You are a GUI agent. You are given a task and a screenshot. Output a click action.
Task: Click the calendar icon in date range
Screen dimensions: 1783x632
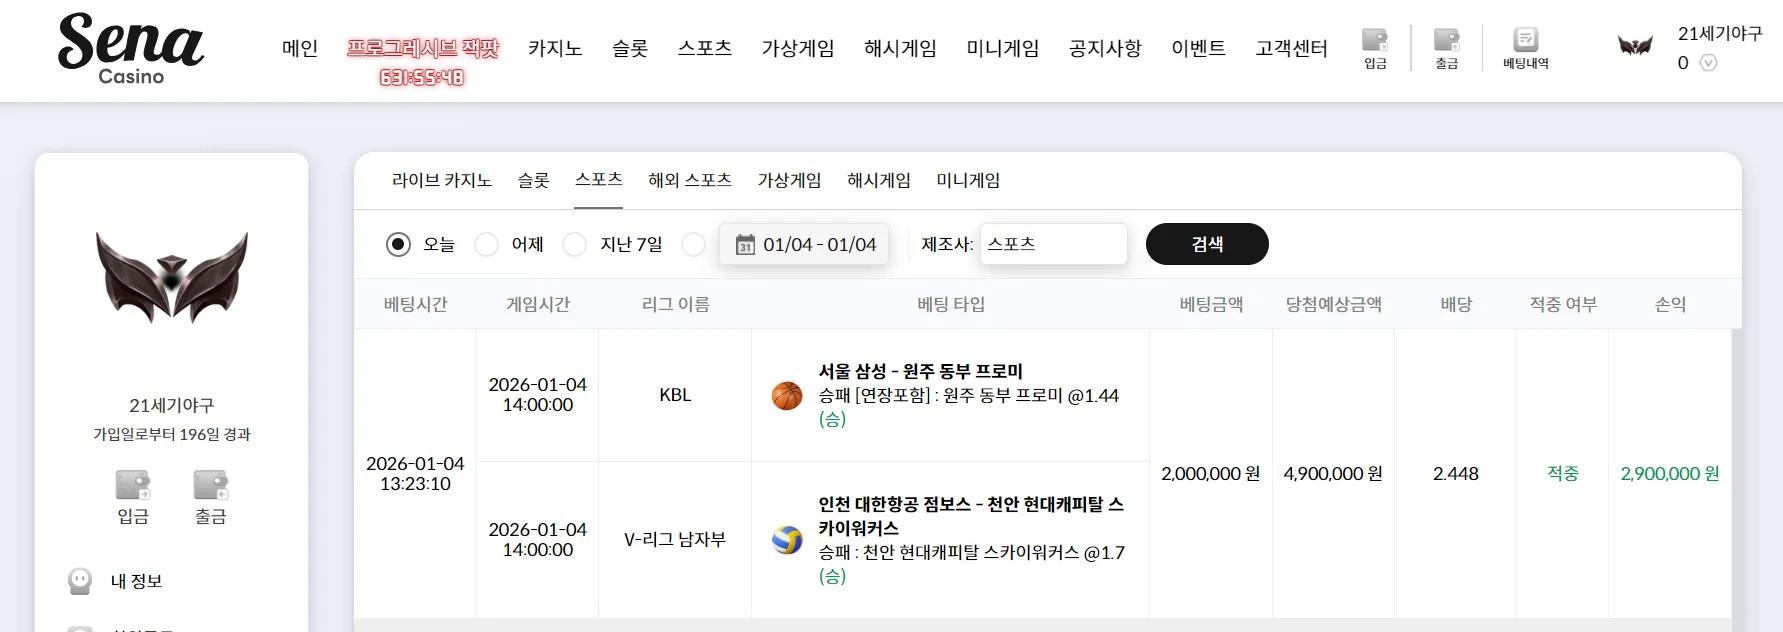point(745,245)
